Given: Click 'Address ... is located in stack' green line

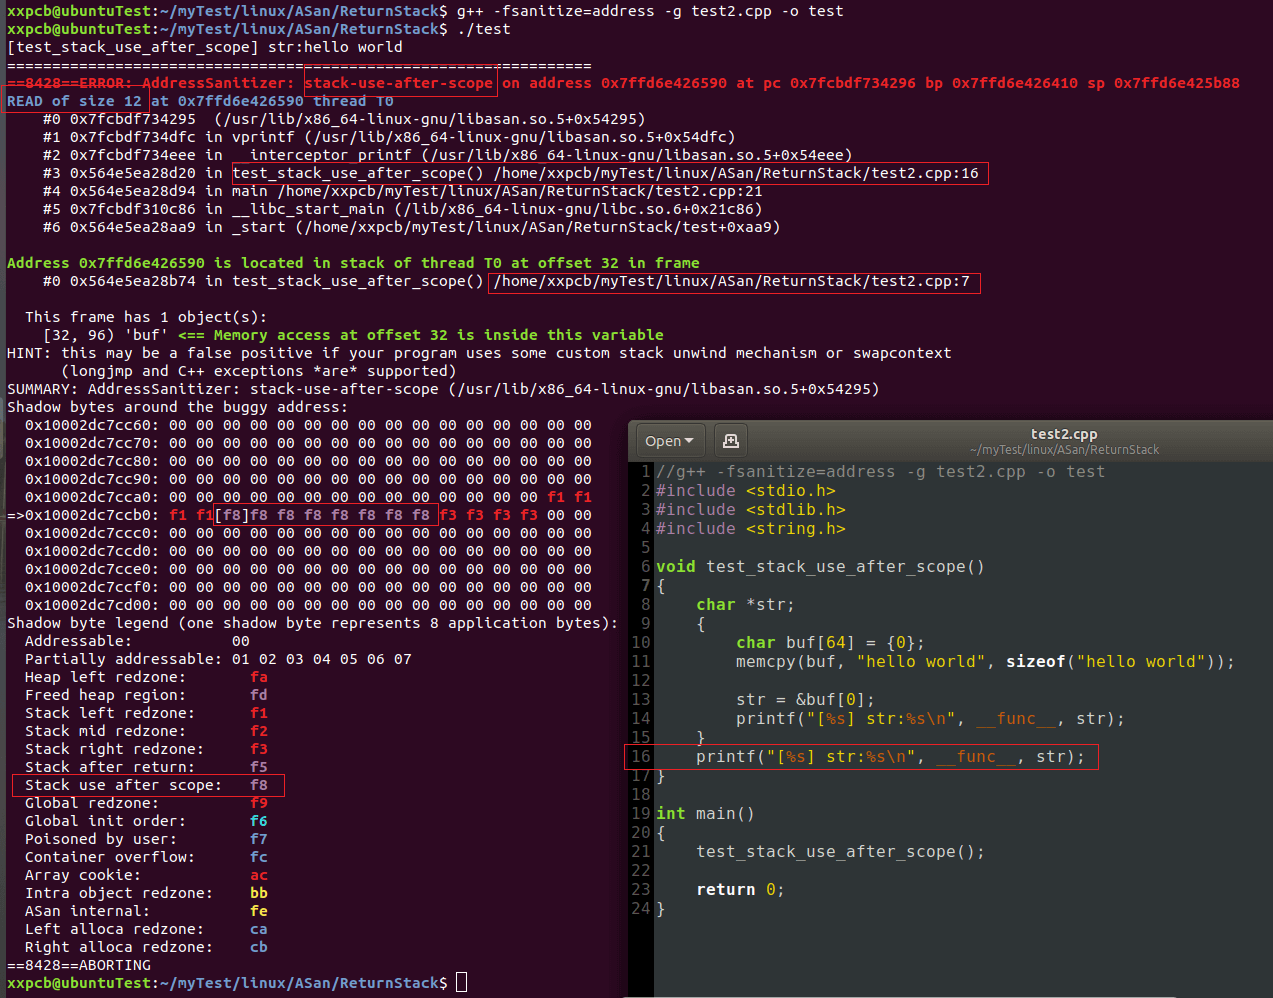Looking at the screenshot, I should point(353,263).
